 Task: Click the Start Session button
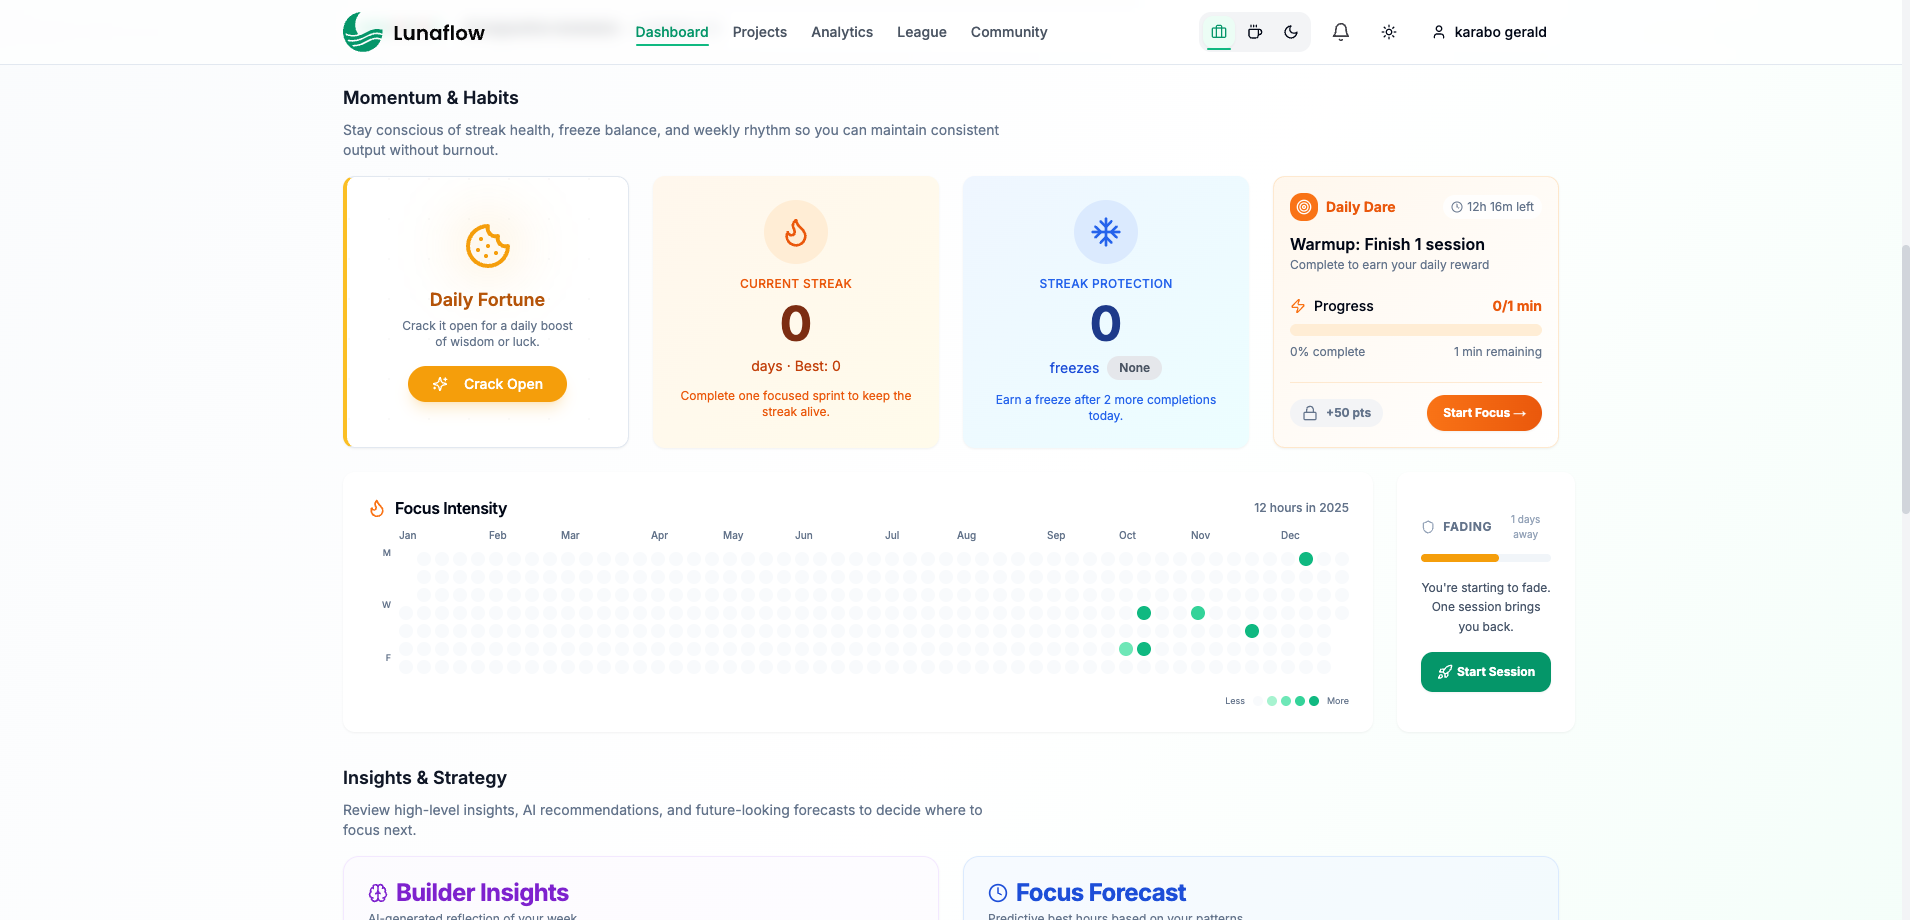[x=1485, y=671]
